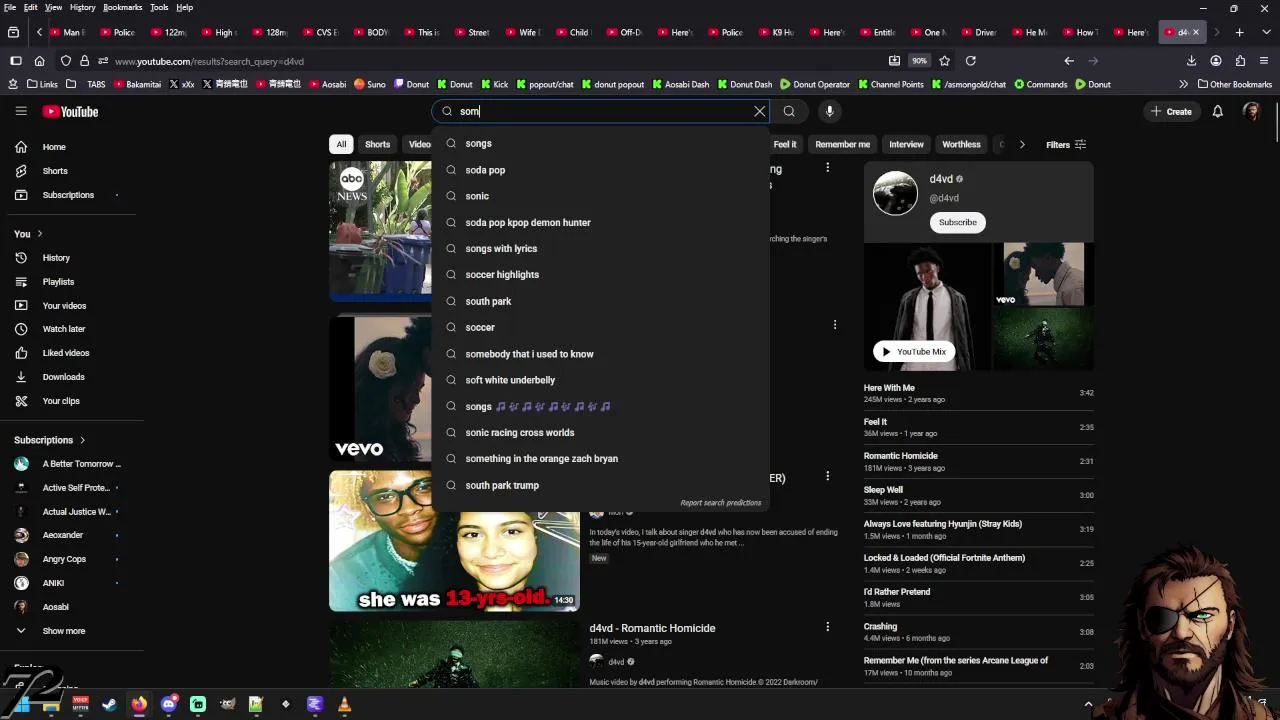Viewport: 1280px width, 720px height.
Task: Expand the Subscriptions section heading
Action: [x=49, y=440]
